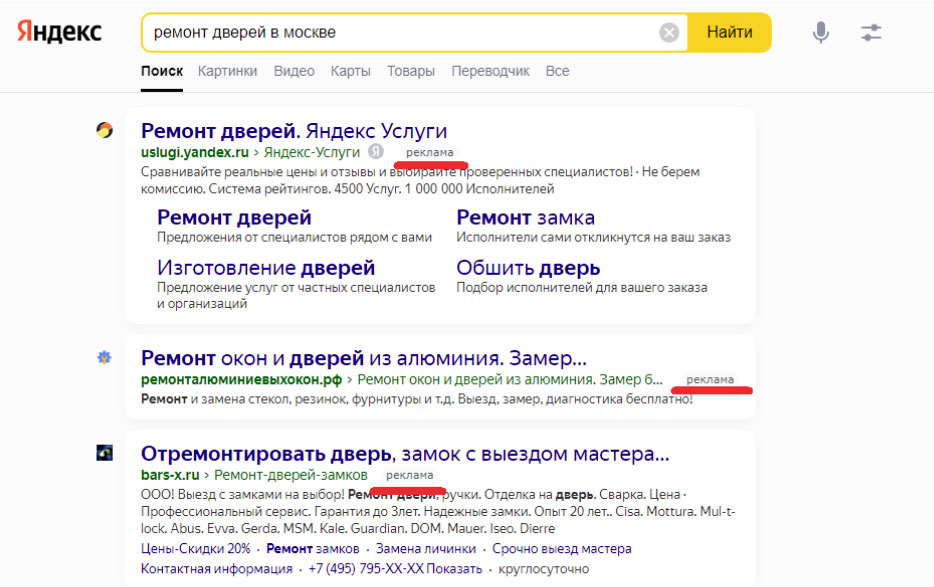934x587 pixels.
Task: Open the 'Замена личинки' link
Action: pyautogui.click(x=426, y=548)
